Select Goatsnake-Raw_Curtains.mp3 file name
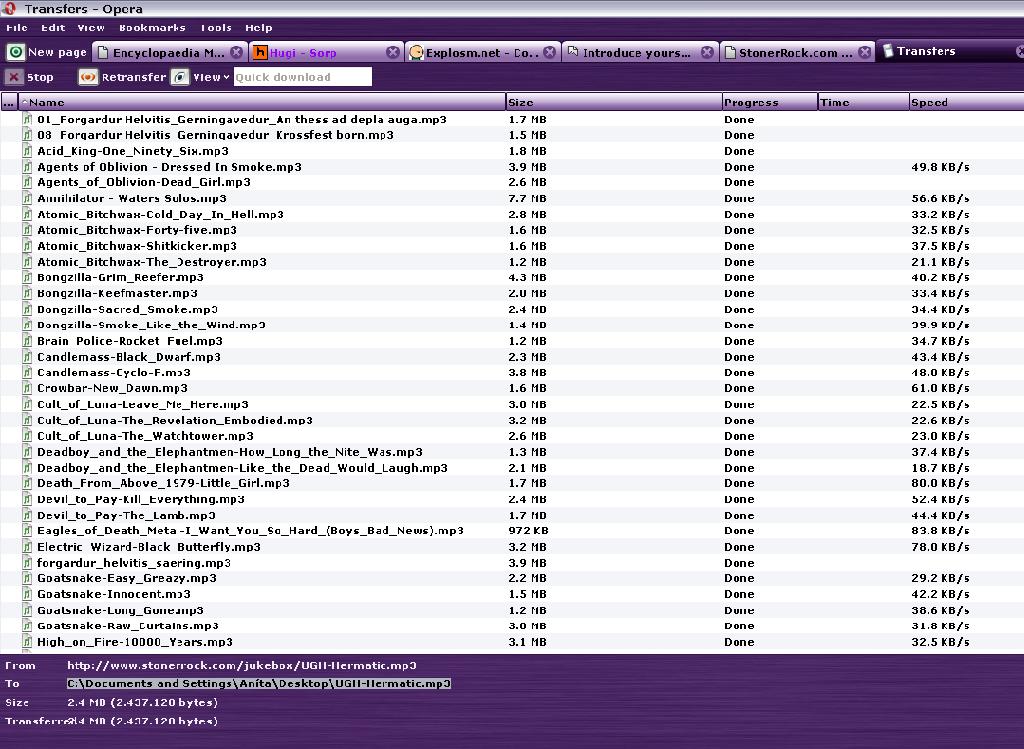Image resolution: width=1024 pixels, height=749 pixels. (128, 626)
